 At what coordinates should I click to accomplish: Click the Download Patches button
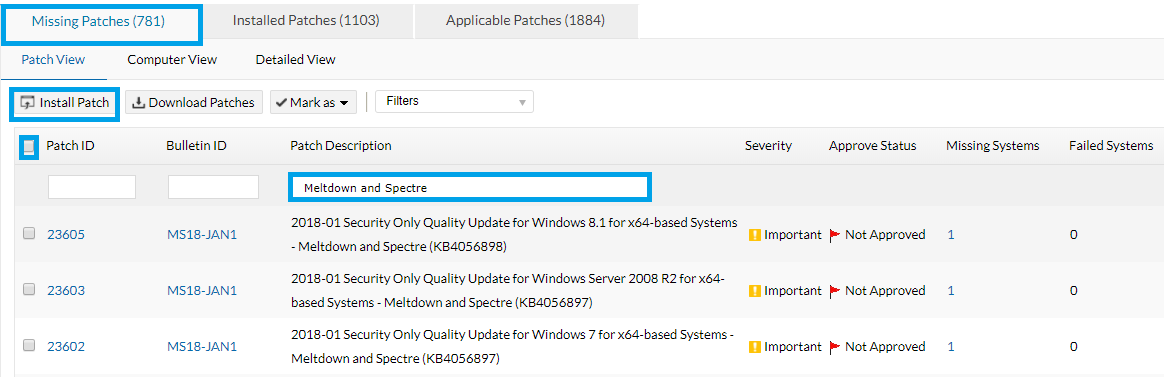pos(194,102)
